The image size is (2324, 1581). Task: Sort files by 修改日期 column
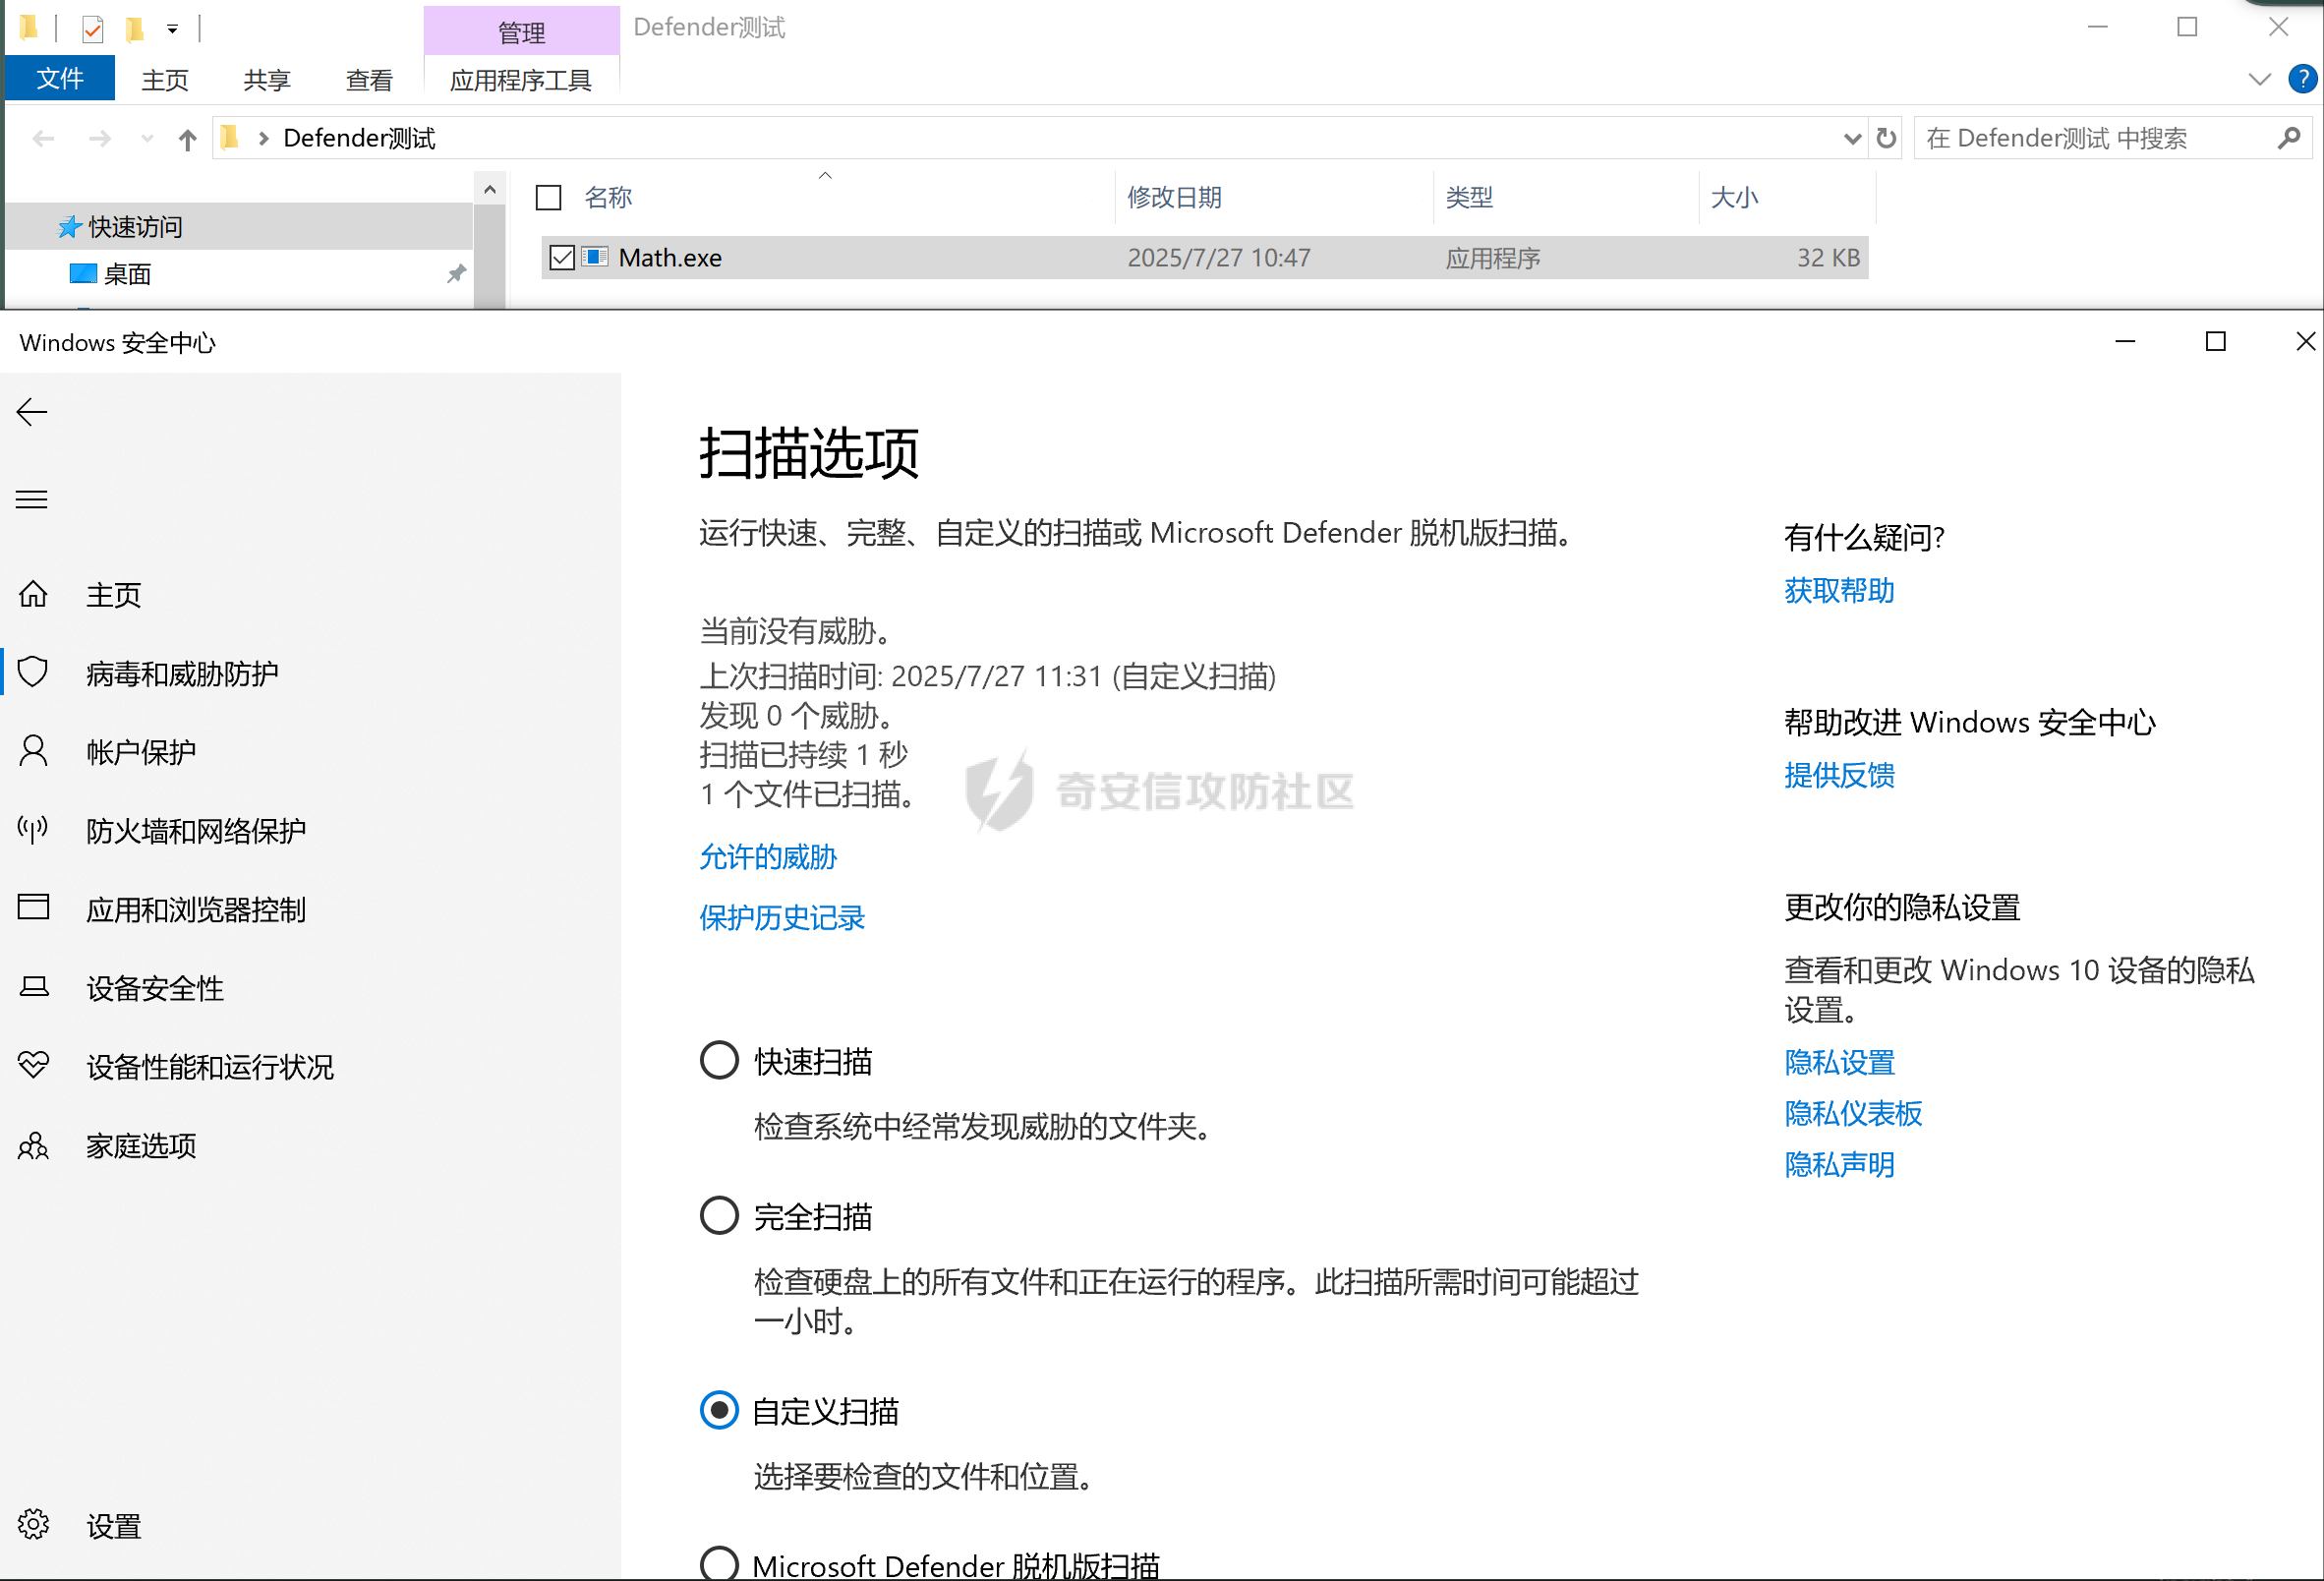click(1174, 197)
